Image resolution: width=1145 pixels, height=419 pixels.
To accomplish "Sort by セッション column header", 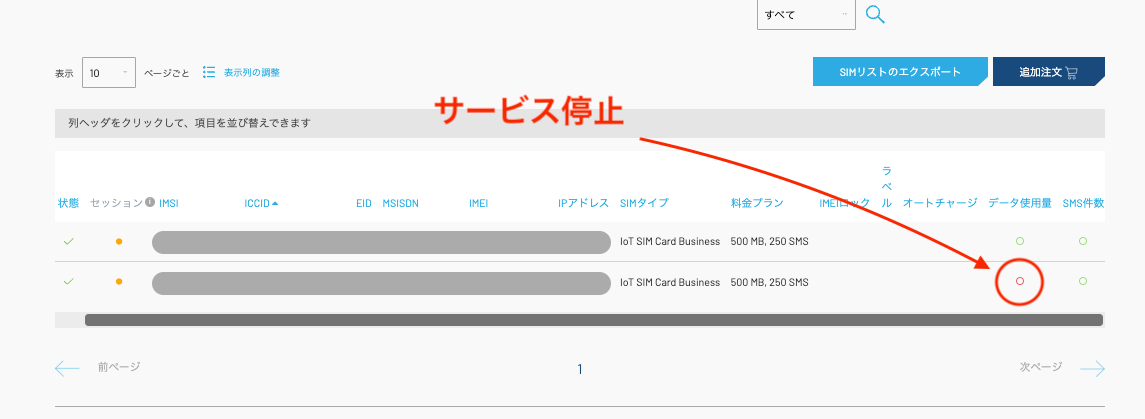I will [116, 203].
